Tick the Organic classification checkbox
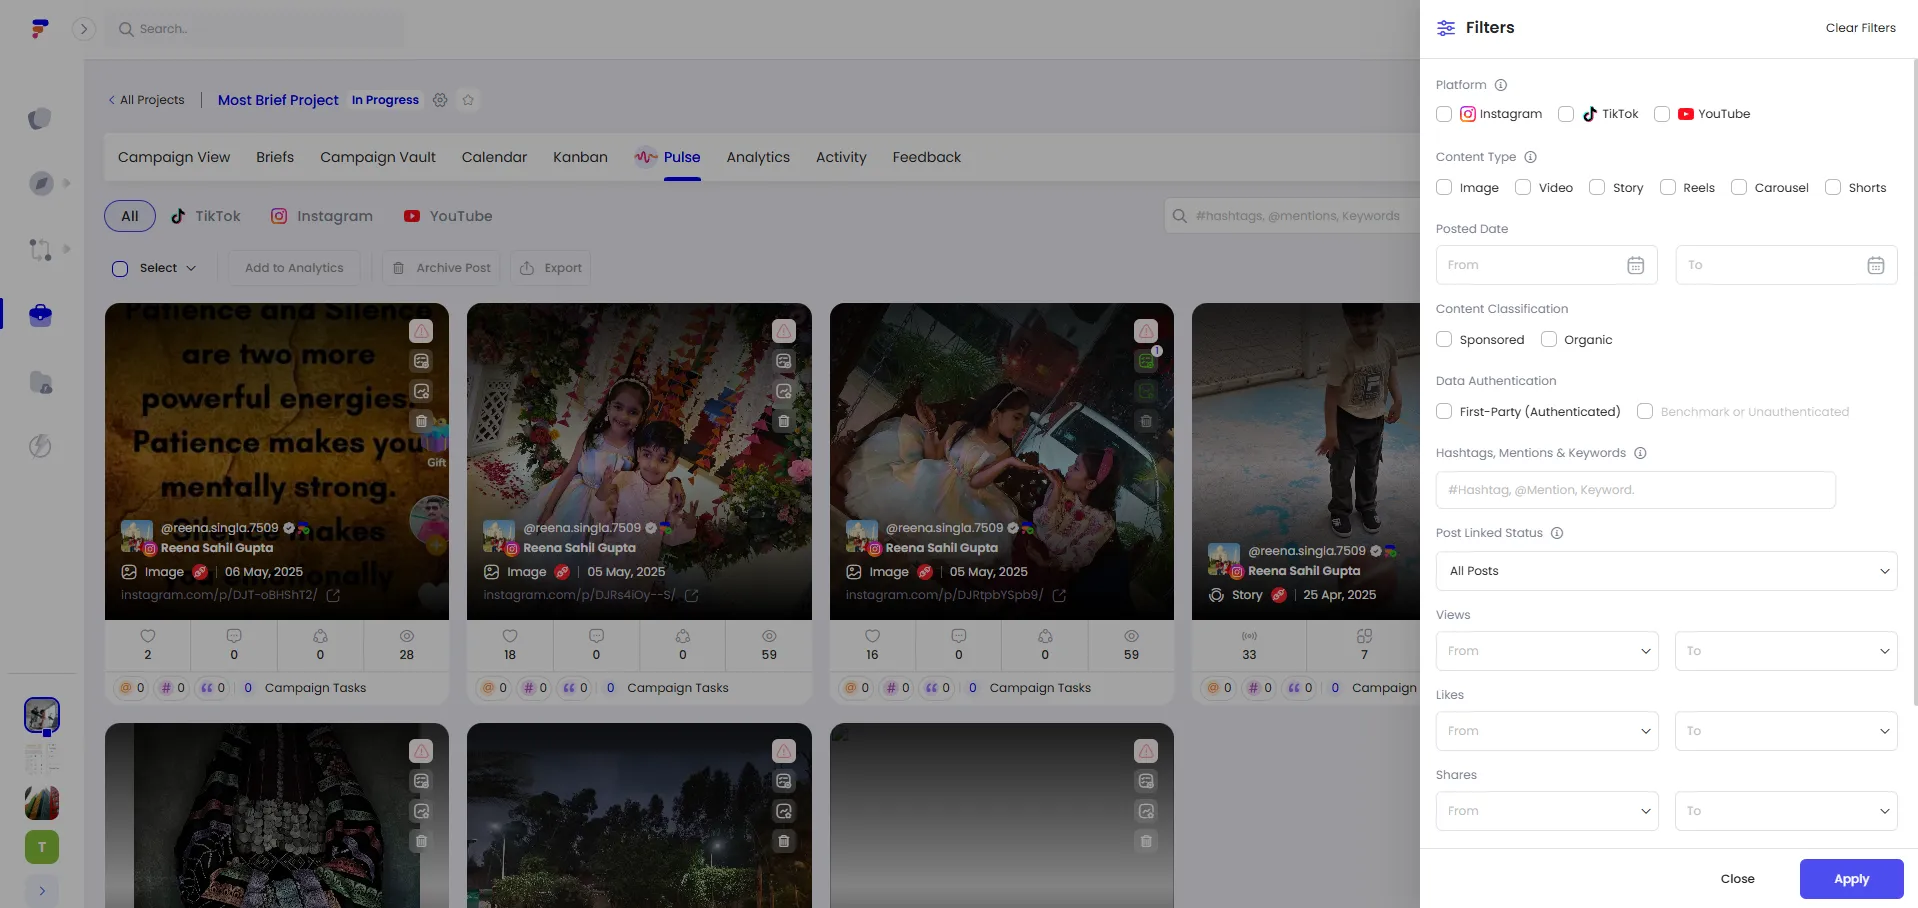 tap(1549, 339)
